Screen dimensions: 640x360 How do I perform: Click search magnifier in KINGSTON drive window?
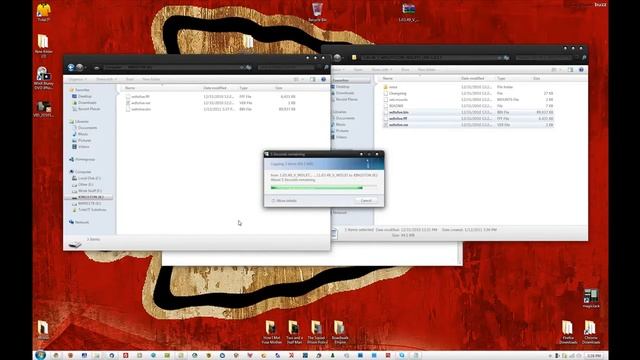click(326, 67)
